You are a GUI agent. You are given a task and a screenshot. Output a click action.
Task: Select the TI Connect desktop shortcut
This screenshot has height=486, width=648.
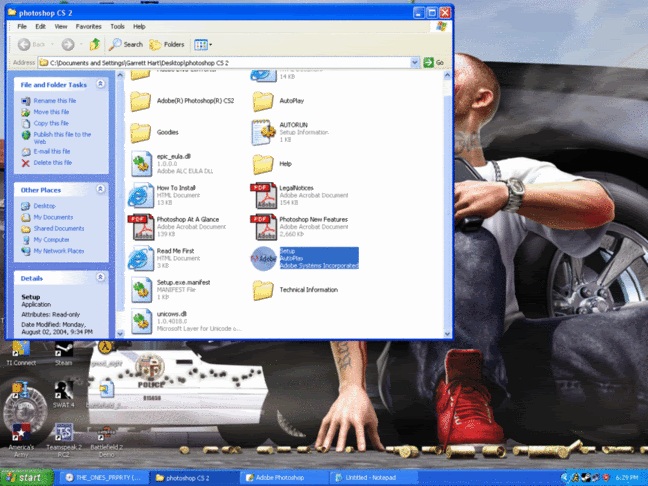[21, 354]
